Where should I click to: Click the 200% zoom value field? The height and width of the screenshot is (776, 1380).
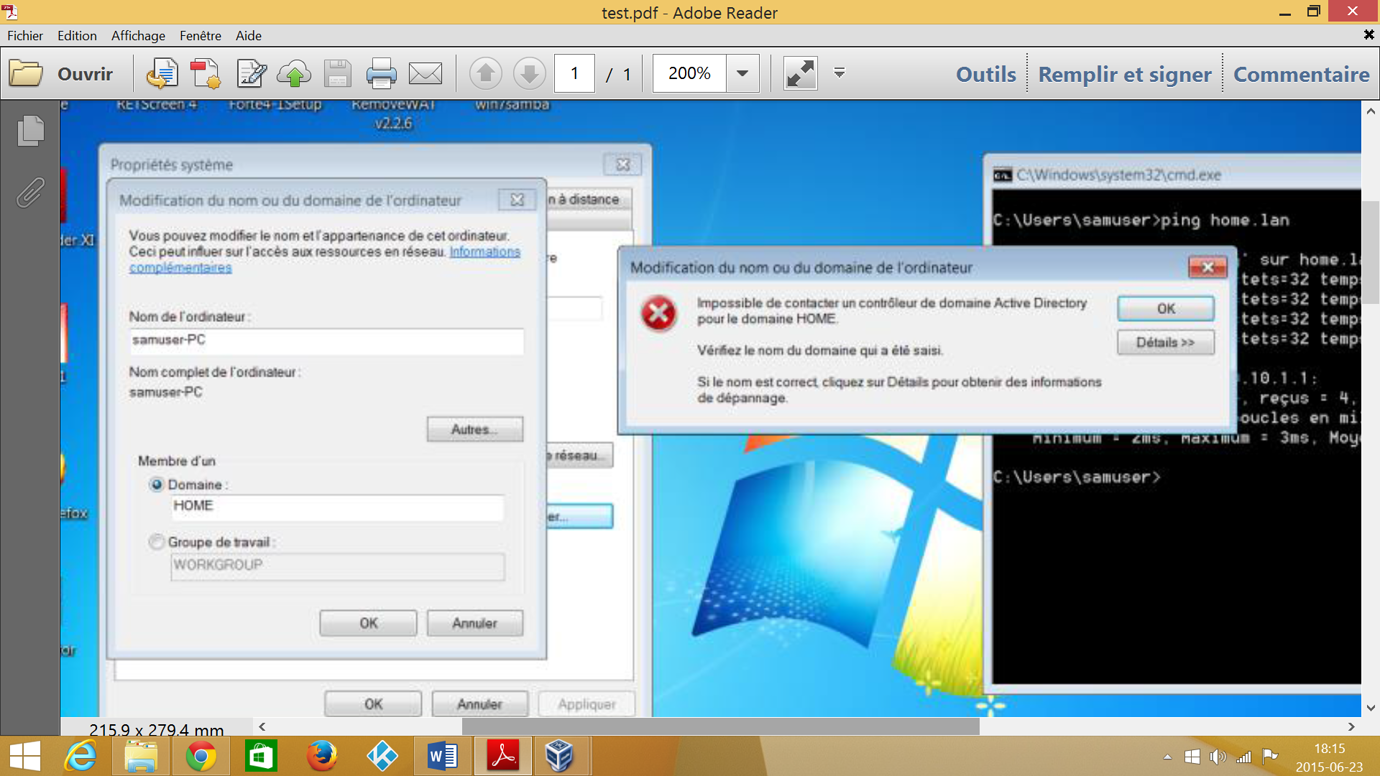[x=690, y=74]
